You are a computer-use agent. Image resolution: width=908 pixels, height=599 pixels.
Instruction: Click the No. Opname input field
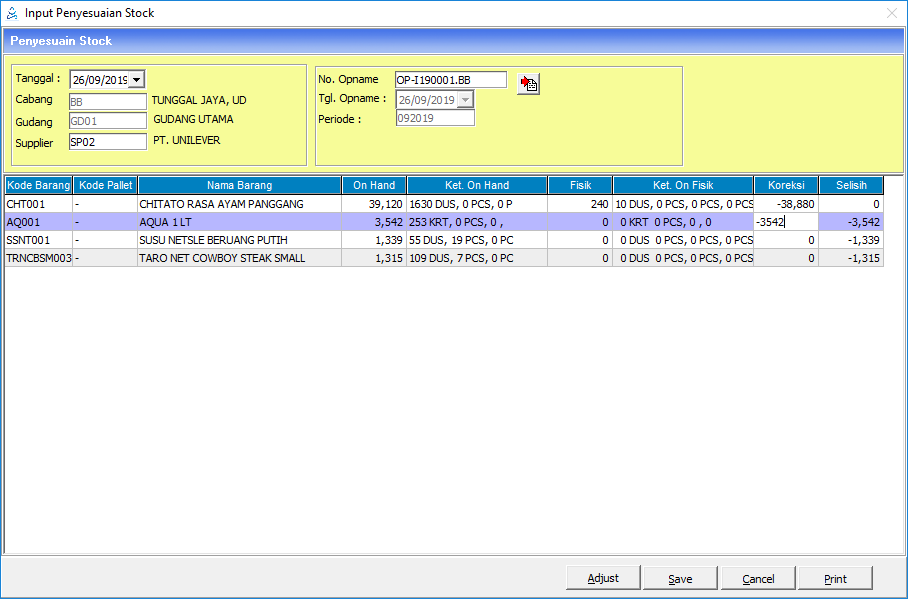[x=450, y=80]
